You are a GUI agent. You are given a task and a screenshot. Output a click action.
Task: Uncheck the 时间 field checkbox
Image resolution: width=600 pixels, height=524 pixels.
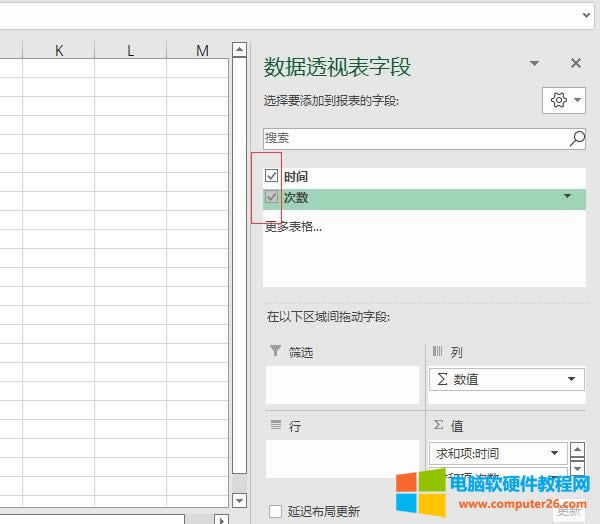pyautogui.click(x=272, y=176)
